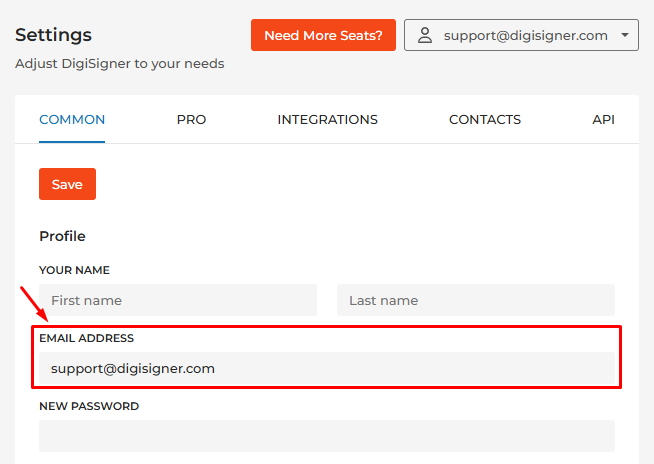
Task: Click into the Last name field
Action: [x=475, y=300]
